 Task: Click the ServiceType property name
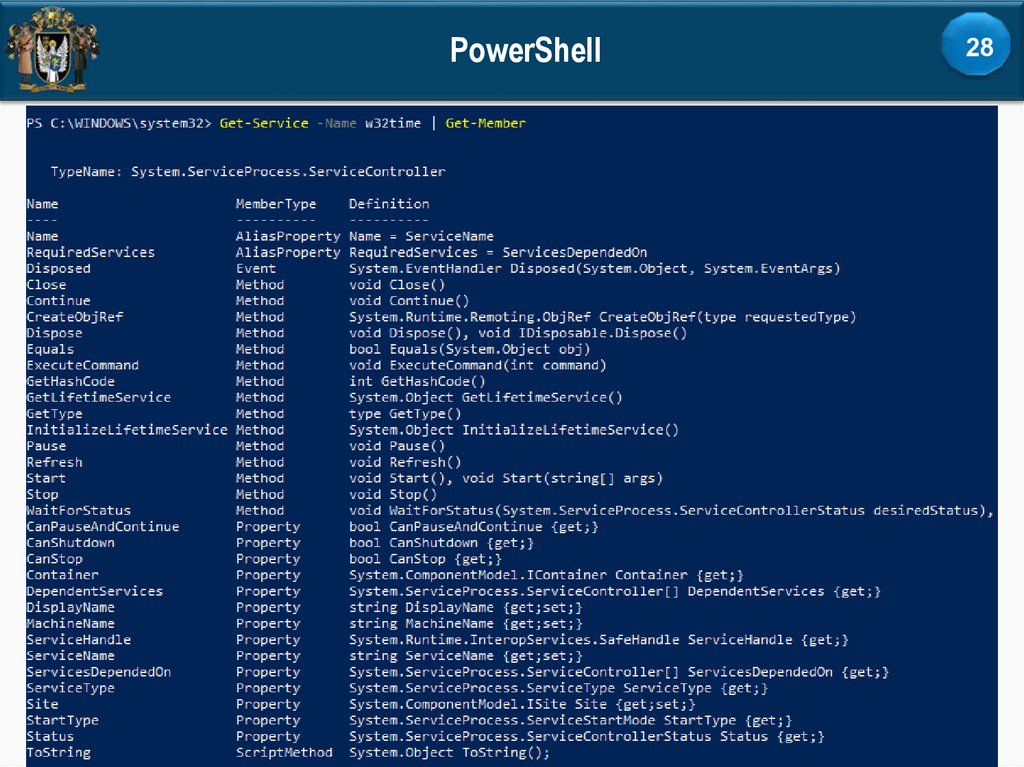pyautogui.click(x=71, y=688)
